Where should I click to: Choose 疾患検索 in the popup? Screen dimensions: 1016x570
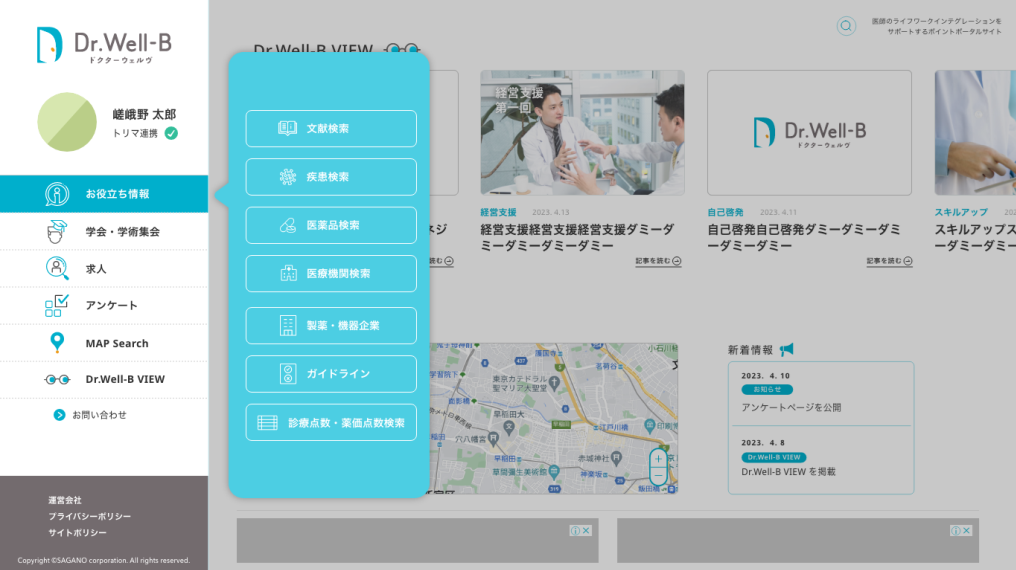tap(331, 177)
